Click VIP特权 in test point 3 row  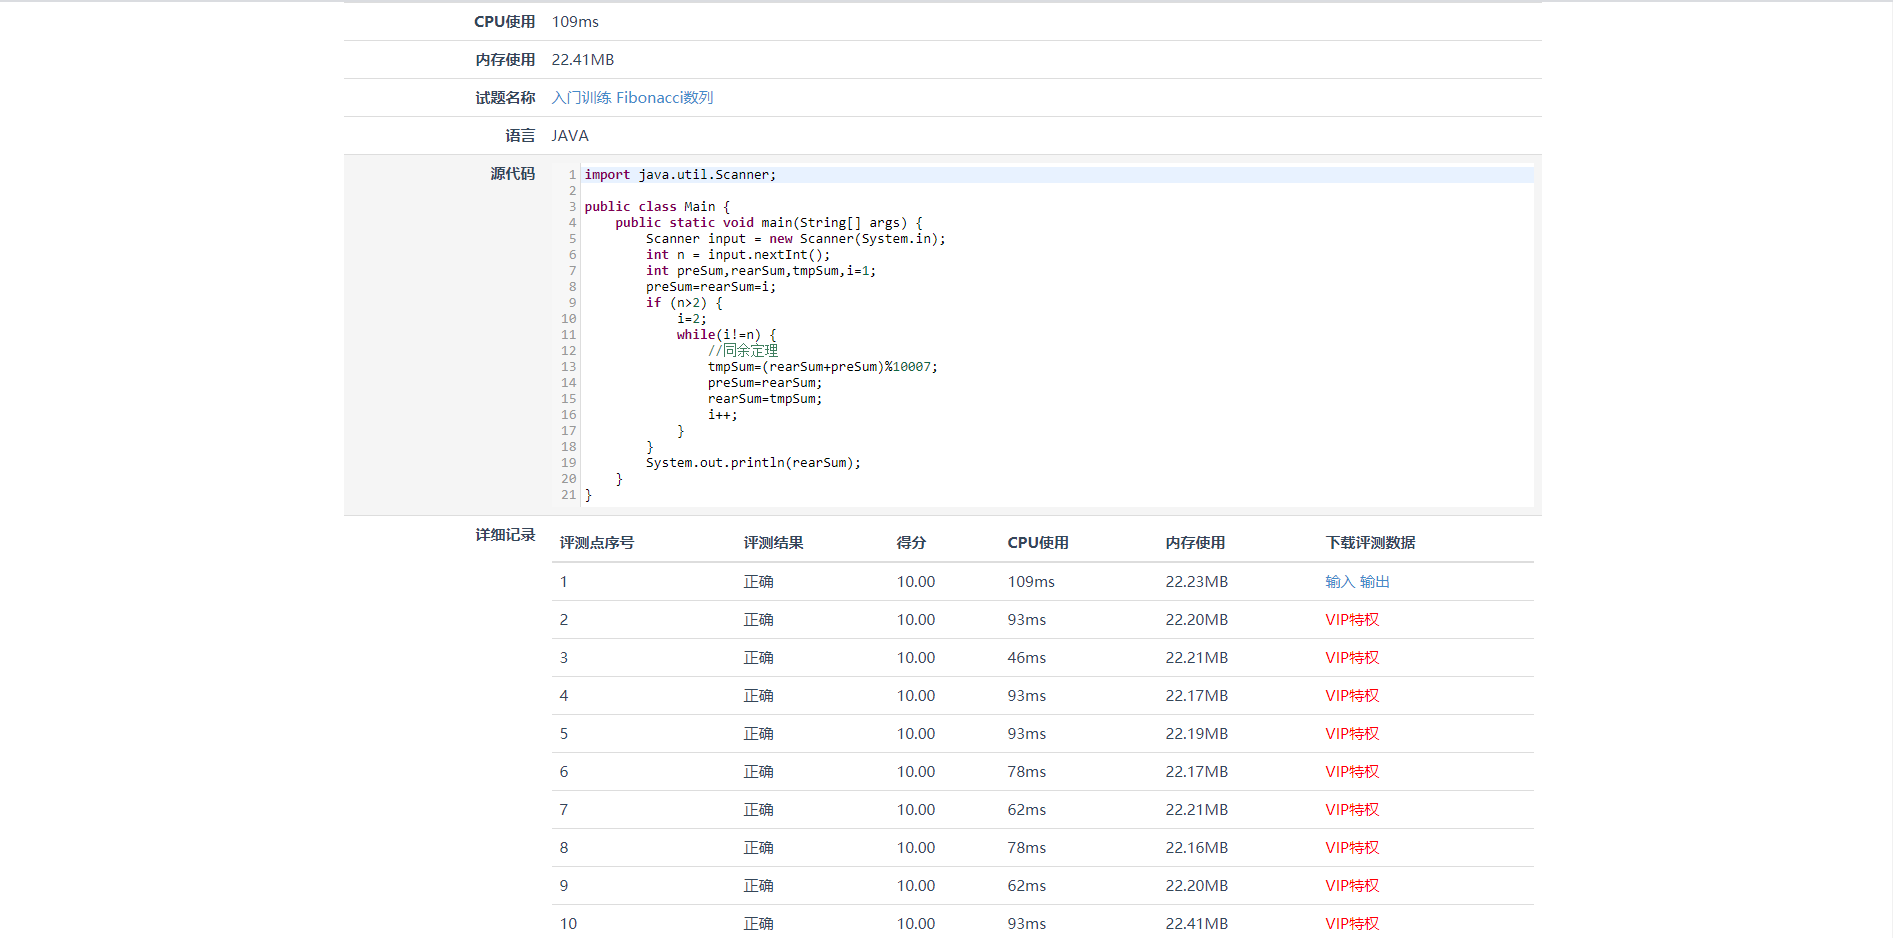(x=1352, y=658)
